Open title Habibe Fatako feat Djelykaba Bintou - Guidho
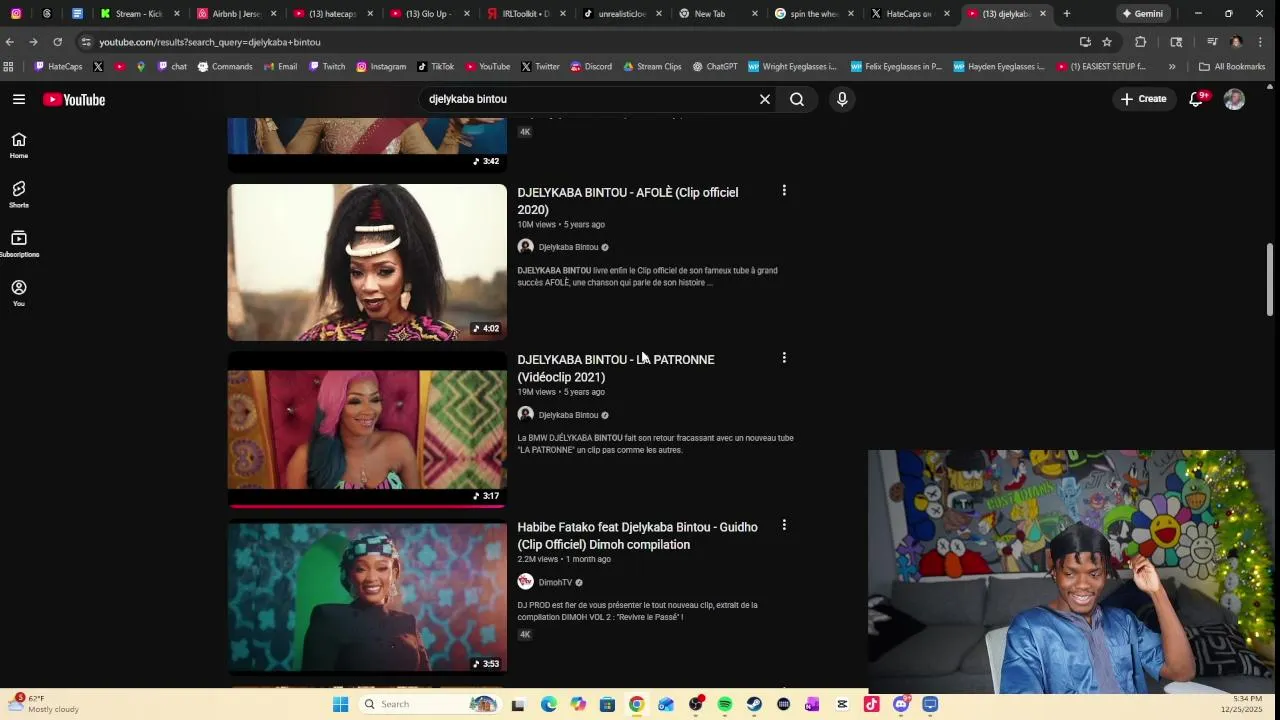The width and height of the screenshot is (1280, 720). pos(637,536)
